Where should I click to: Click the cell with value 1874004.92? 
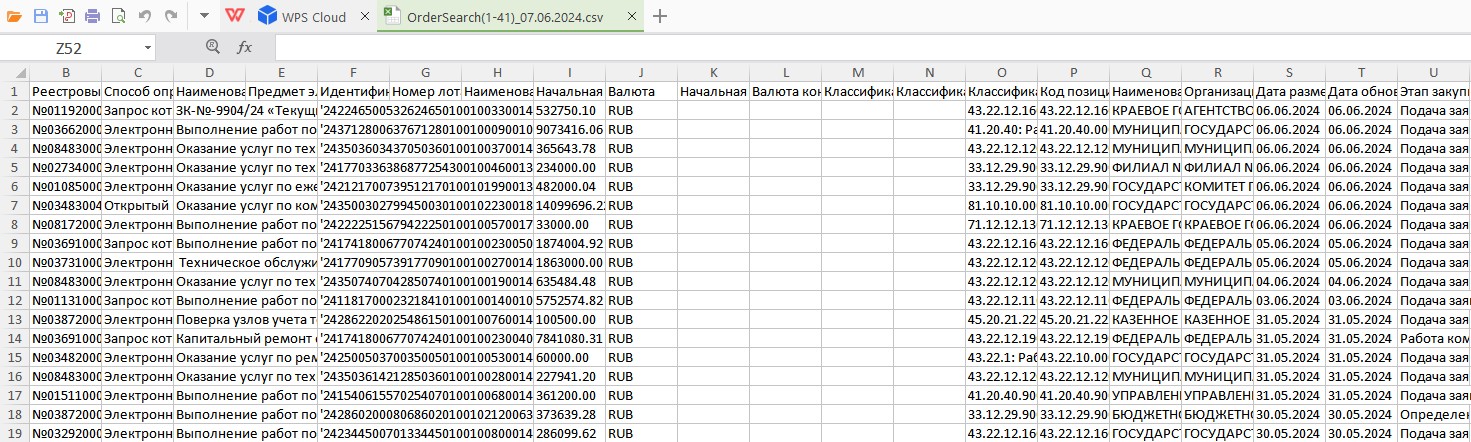[569, 243]
